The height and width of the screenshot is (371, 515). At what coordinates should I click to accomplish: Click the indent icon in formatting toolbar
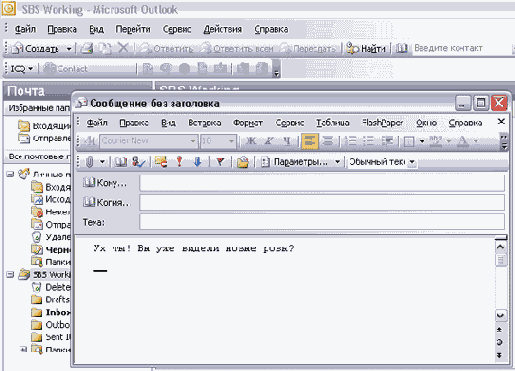point(387,141)
